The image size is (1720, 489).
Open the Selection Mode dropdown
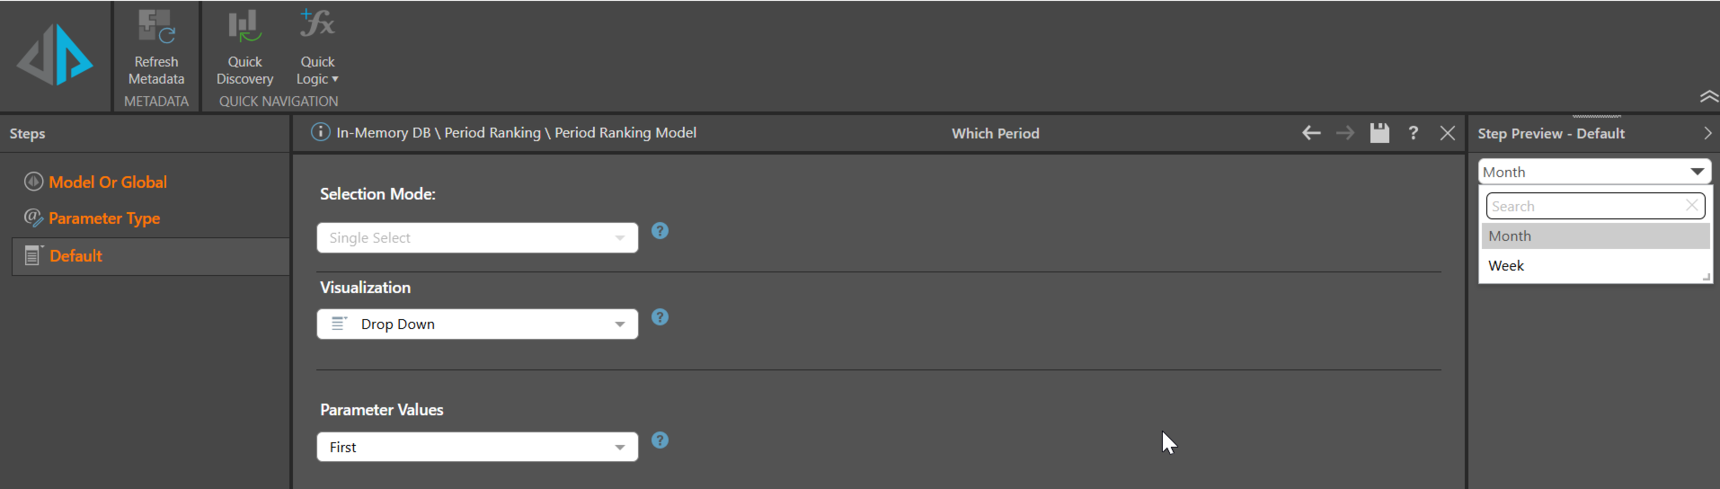(477, 238)
